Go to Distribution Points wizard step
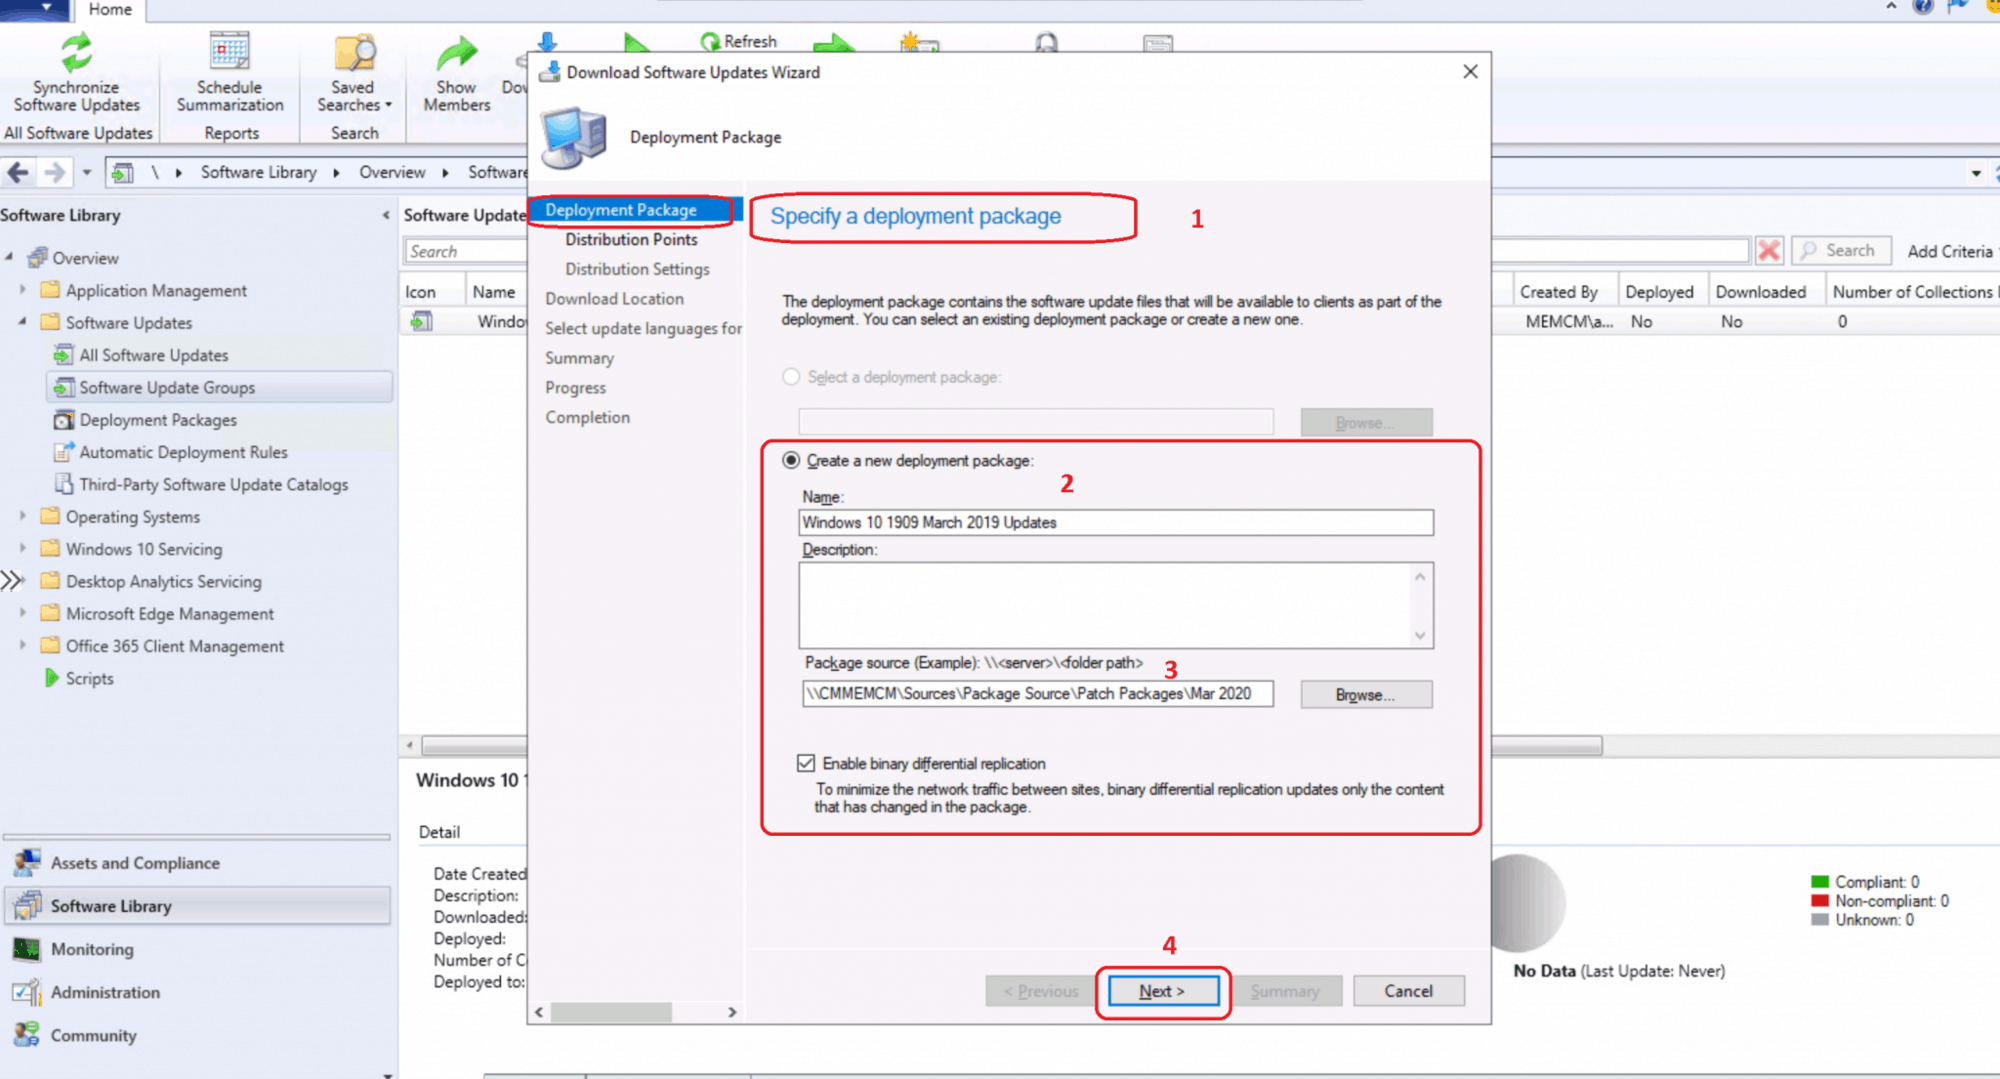Viewport: 2000px width, 1079px height. [631, 239]
